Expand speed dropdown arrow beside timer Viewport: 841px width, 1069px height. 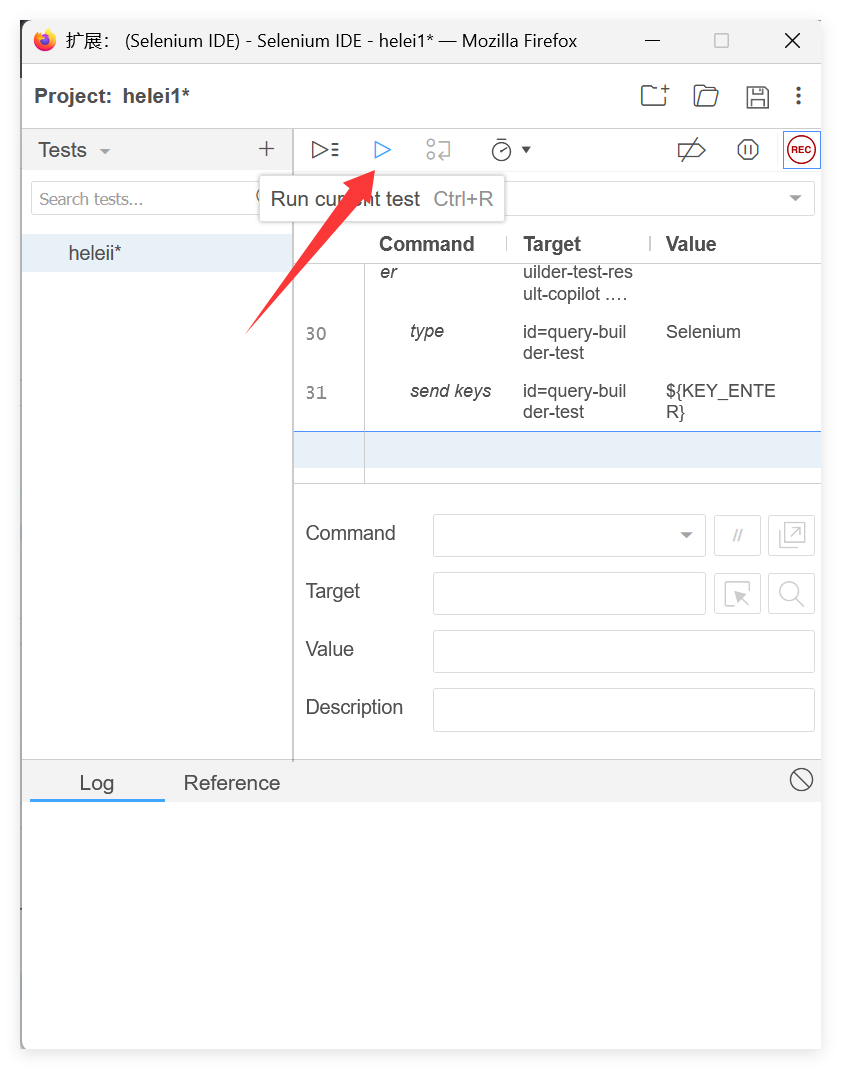tap(526, 149)
